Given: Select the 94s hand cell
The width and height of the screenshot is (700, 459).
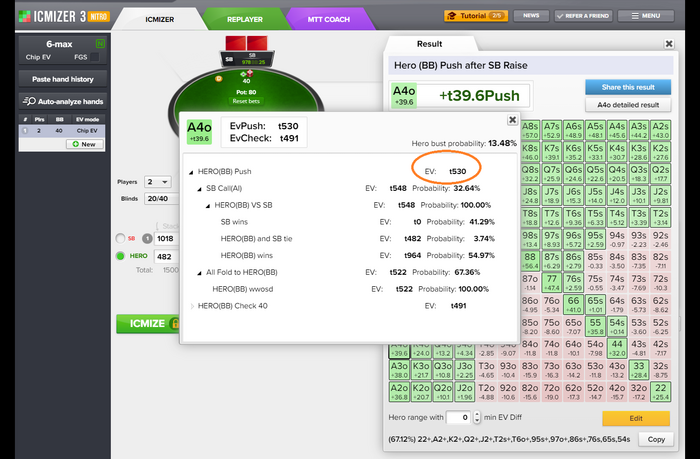Looking at the screenshot, I should click(x=617, y=239).
